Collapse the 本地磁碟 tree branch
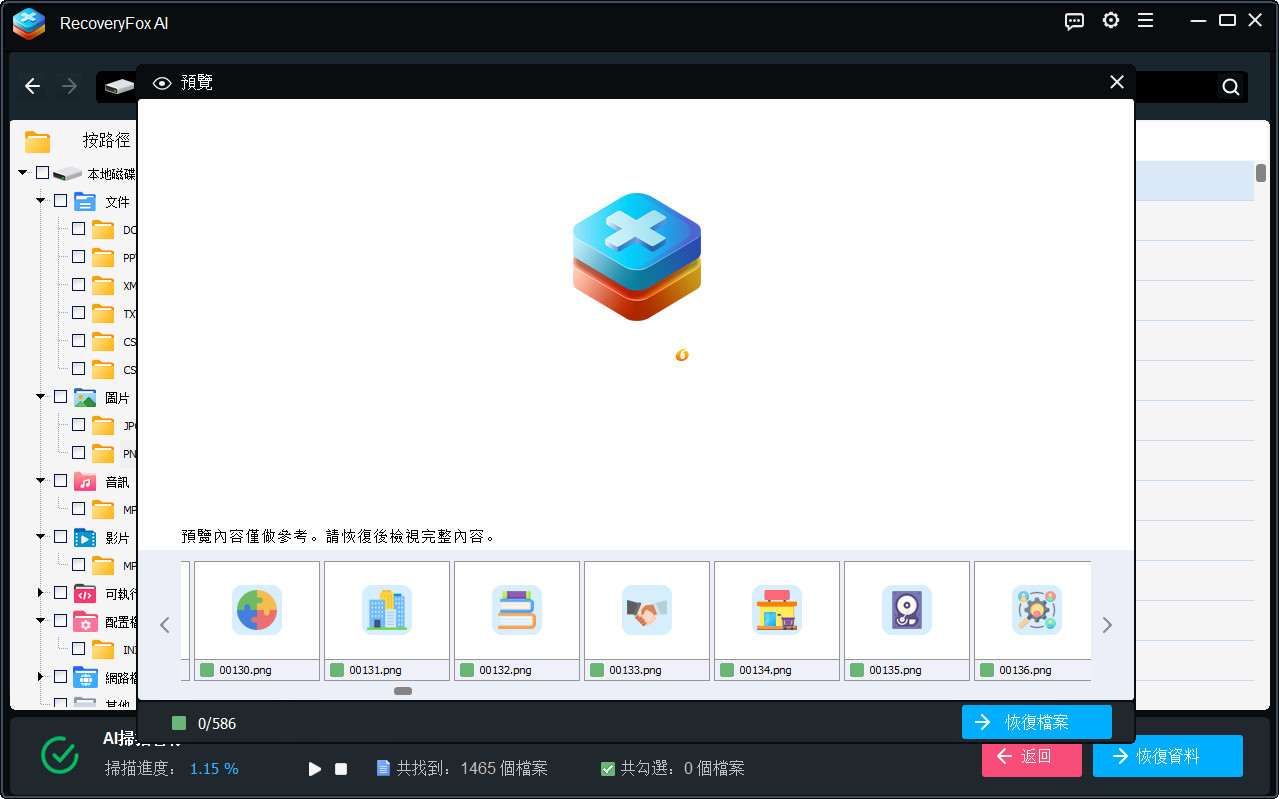Viewport: 1279px width, 799px height. pyautogui.click(x=21, y=172)
